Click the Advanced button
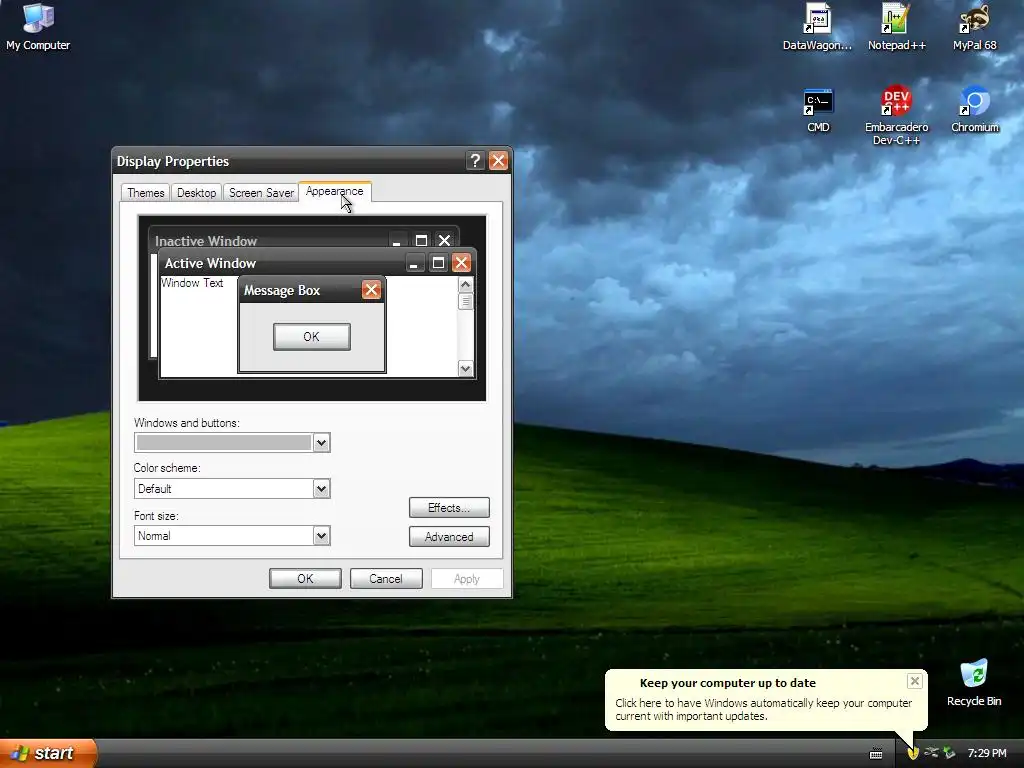 click(x=449, y=537)
